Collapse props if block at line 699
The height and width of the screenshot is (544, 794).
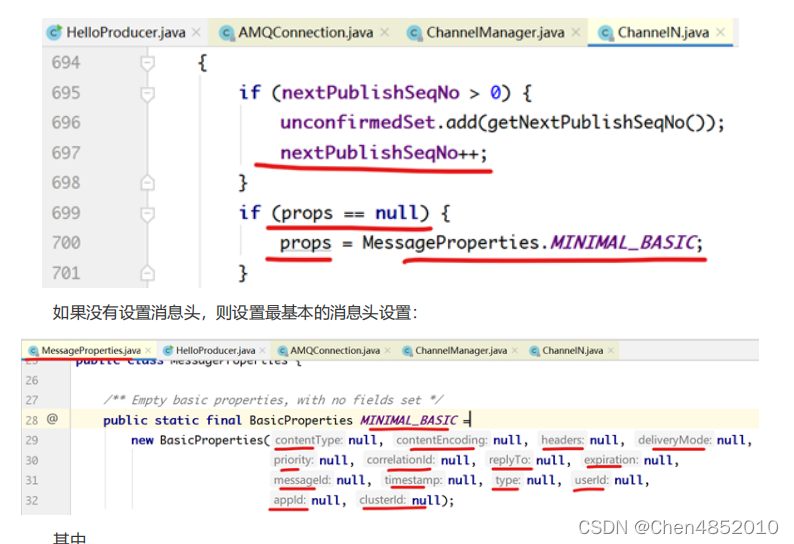pos(147,214)
